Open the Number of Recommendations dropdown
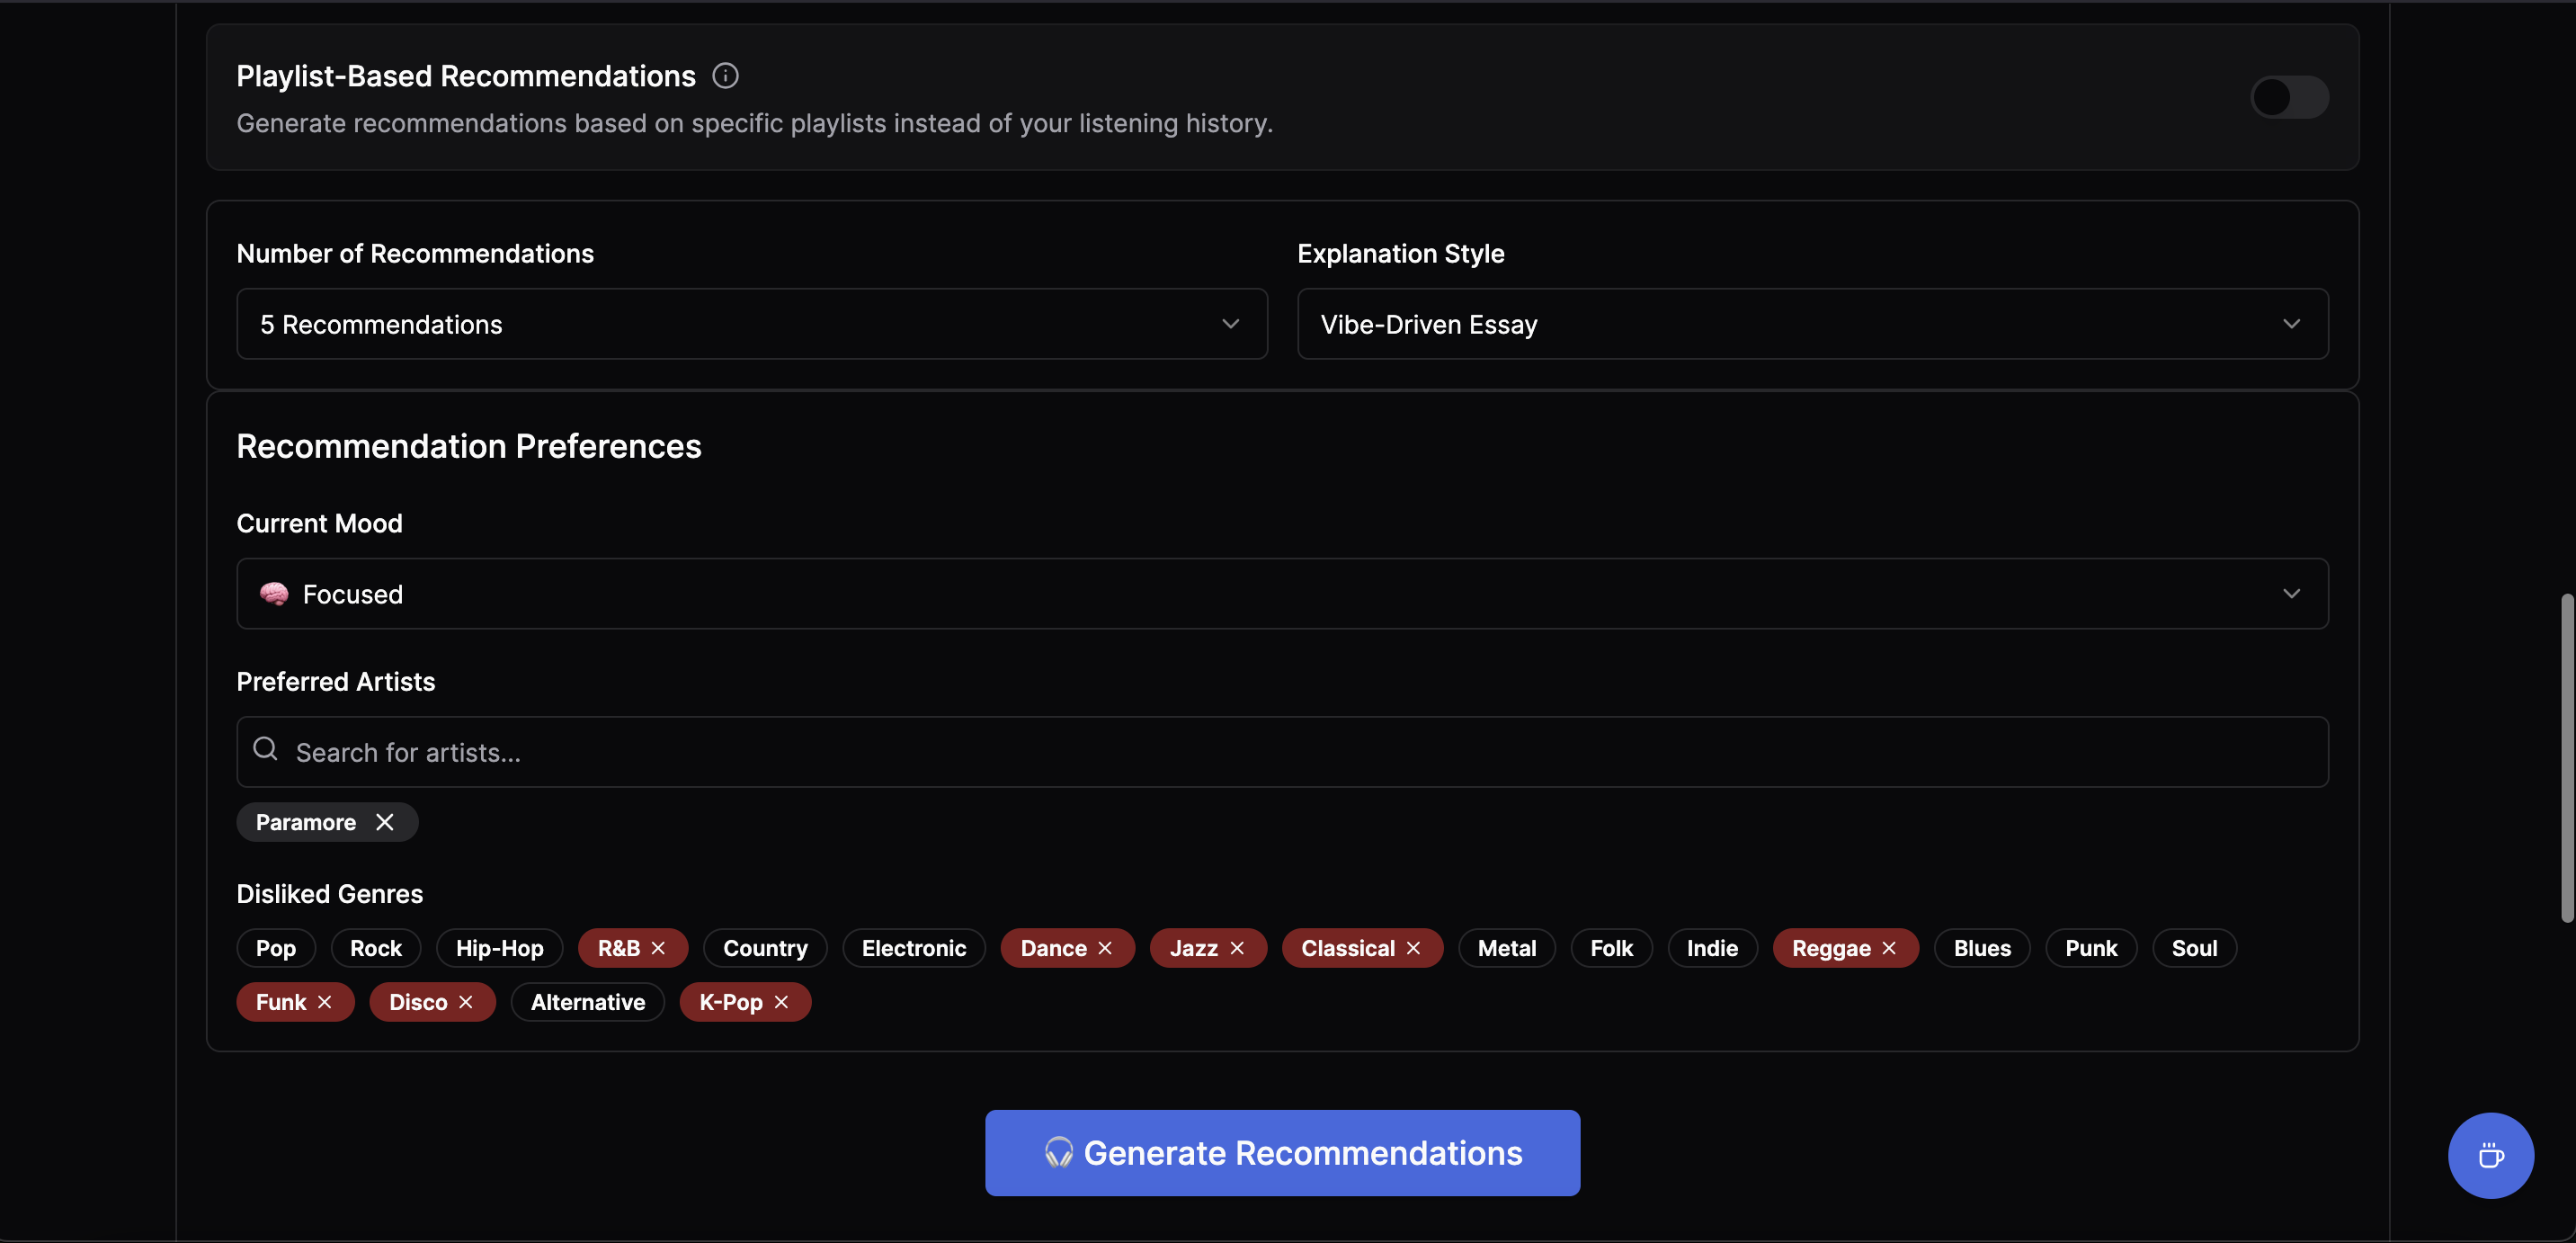Image resolution: width=2576 pixels, height=1243 pixels. 751,324
